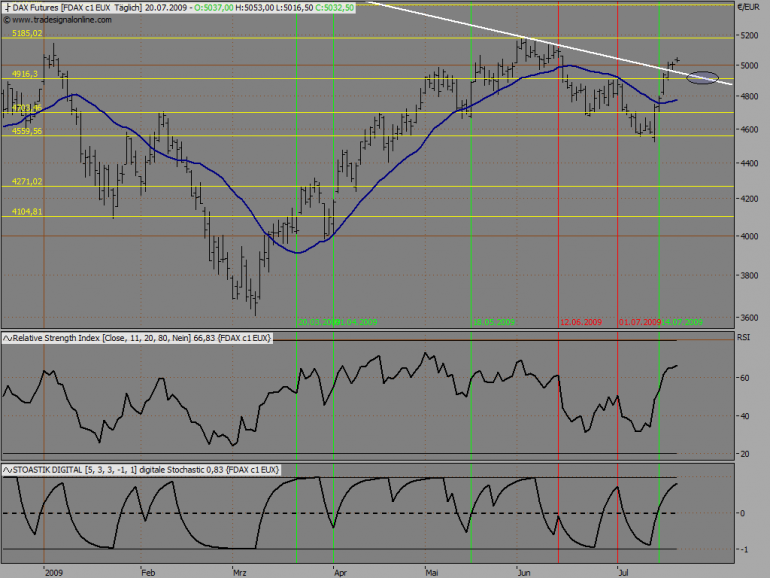Screen dimensions: 770x578
Task: Click the high value H:5053,00
Action: tap(255, 7)
